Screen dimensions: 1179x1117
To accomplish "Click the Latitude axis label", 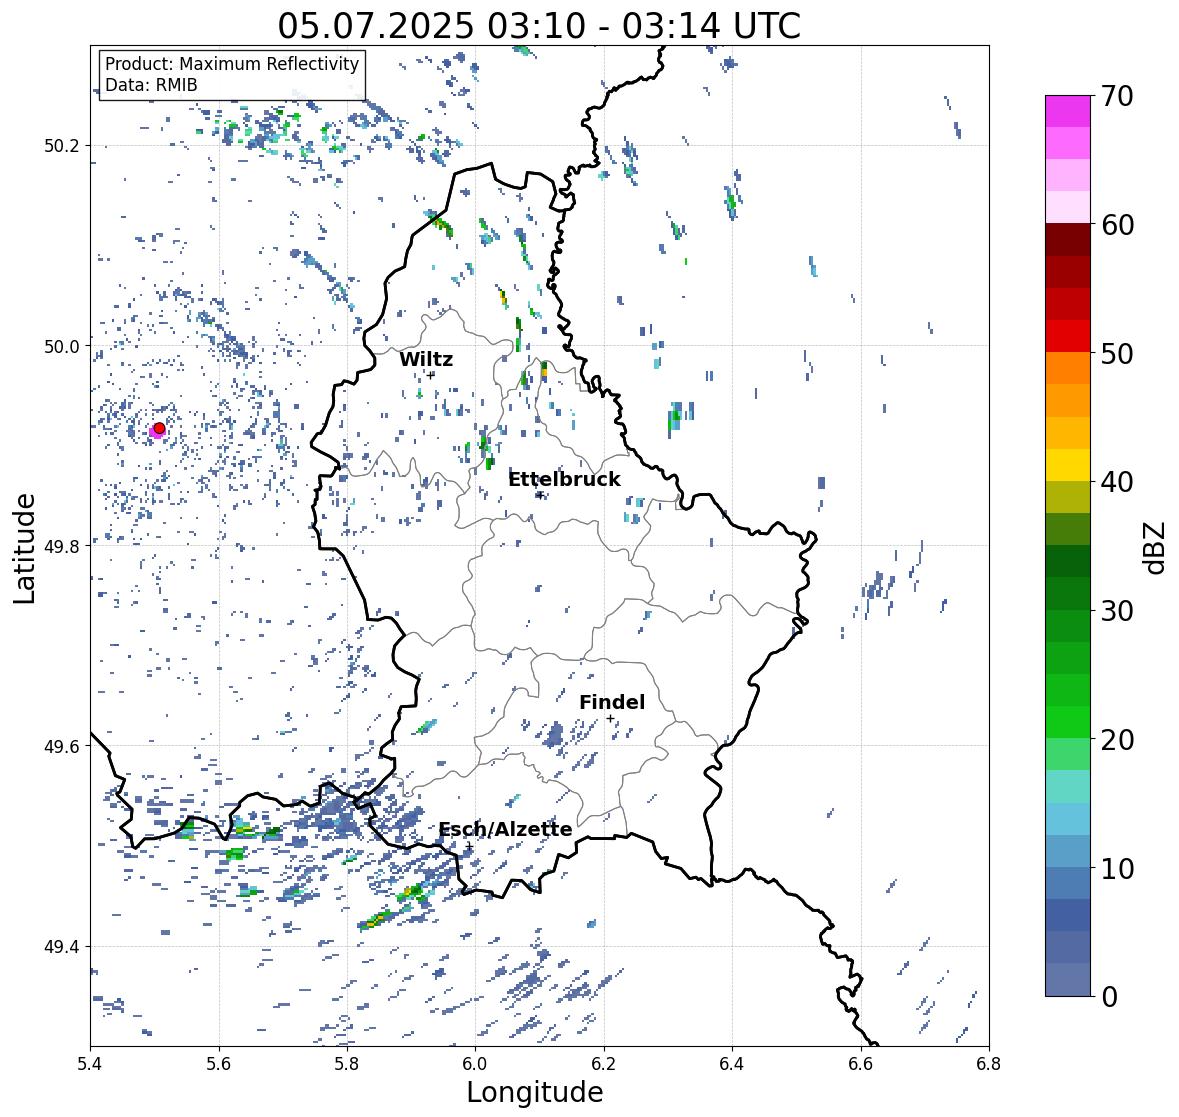I will click(x=24, y=548).
